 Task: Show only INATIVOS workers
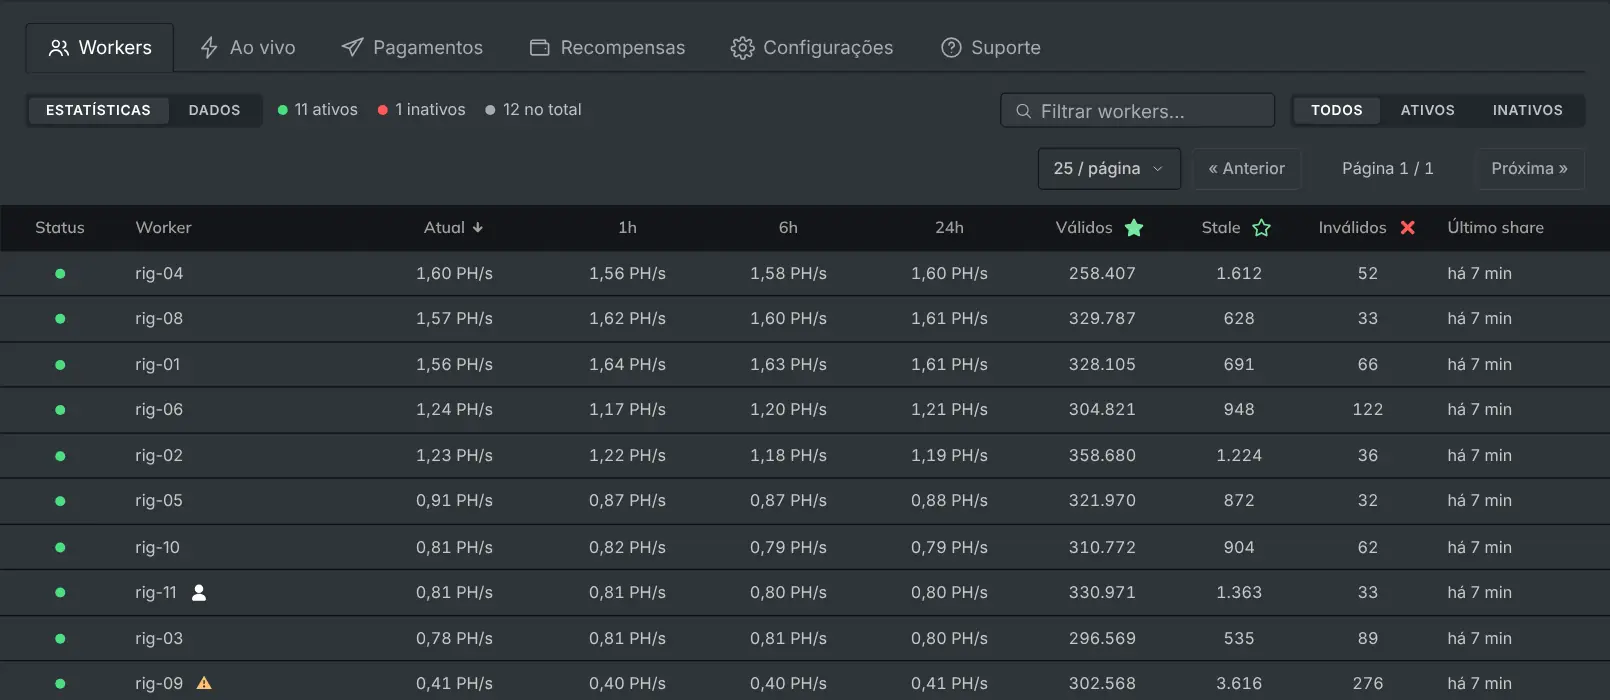pyautogui.click(x=1527, y=110)
